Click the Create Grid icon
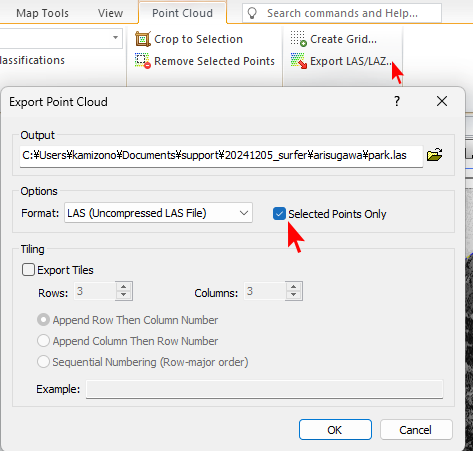The image size is (473, 451). tap(298, 39)
